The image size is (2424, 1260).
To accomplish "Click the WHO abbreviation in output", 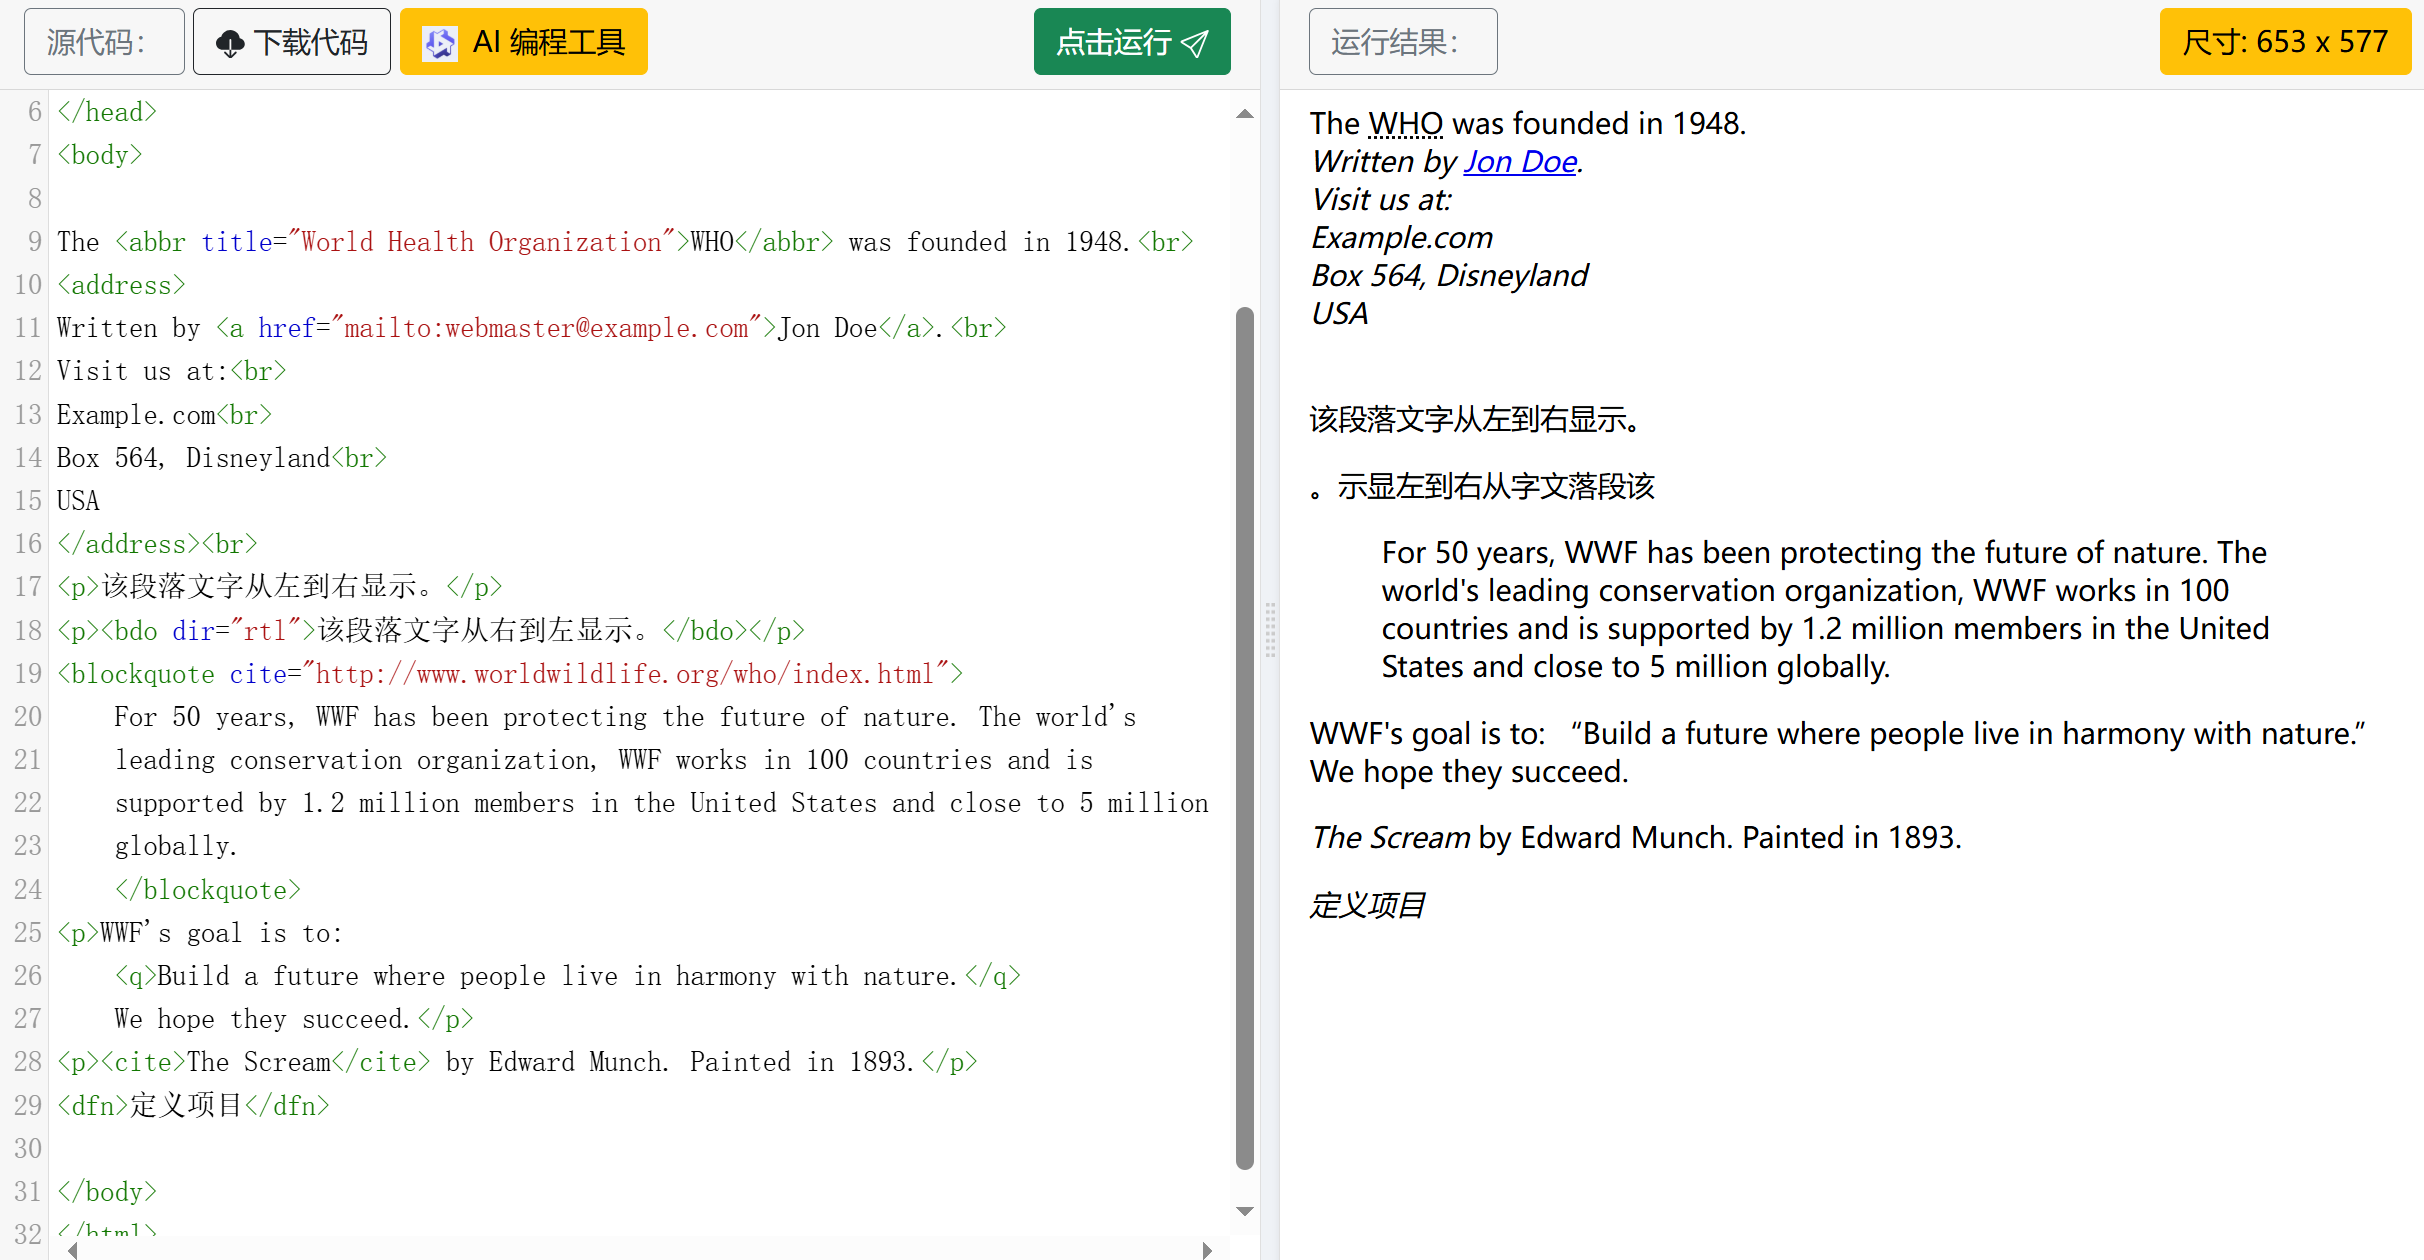I will pos(1405,124).
